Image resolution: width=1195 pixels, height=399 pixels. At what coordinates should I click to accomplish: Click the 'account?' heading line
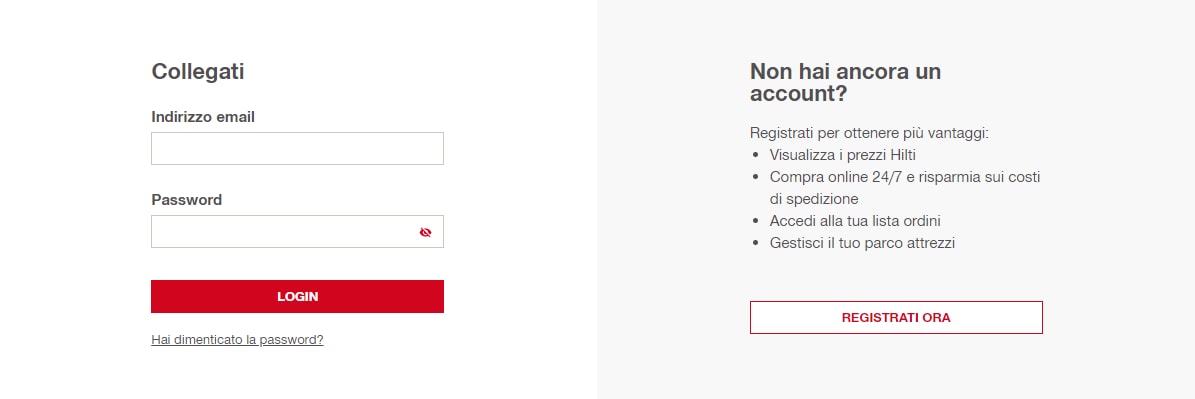799,94
